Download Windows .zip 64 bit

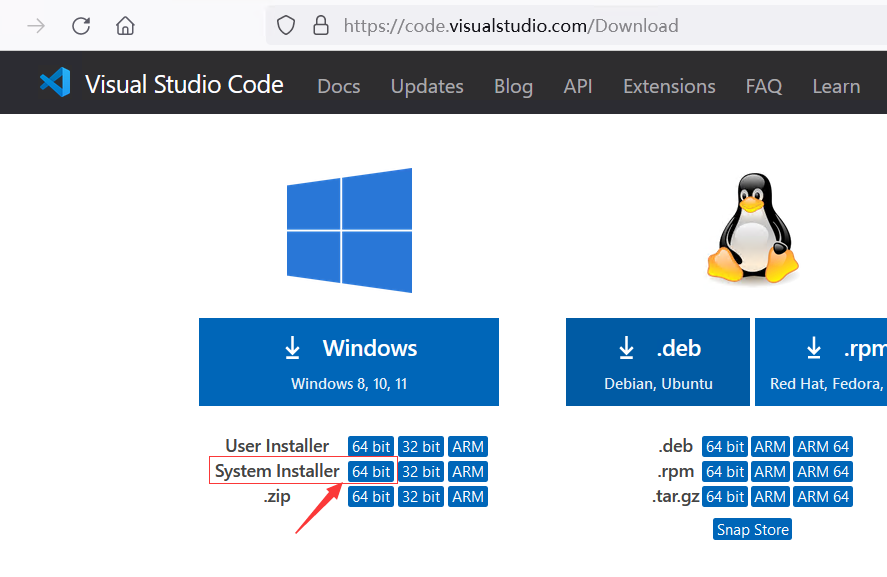[371, 497]
